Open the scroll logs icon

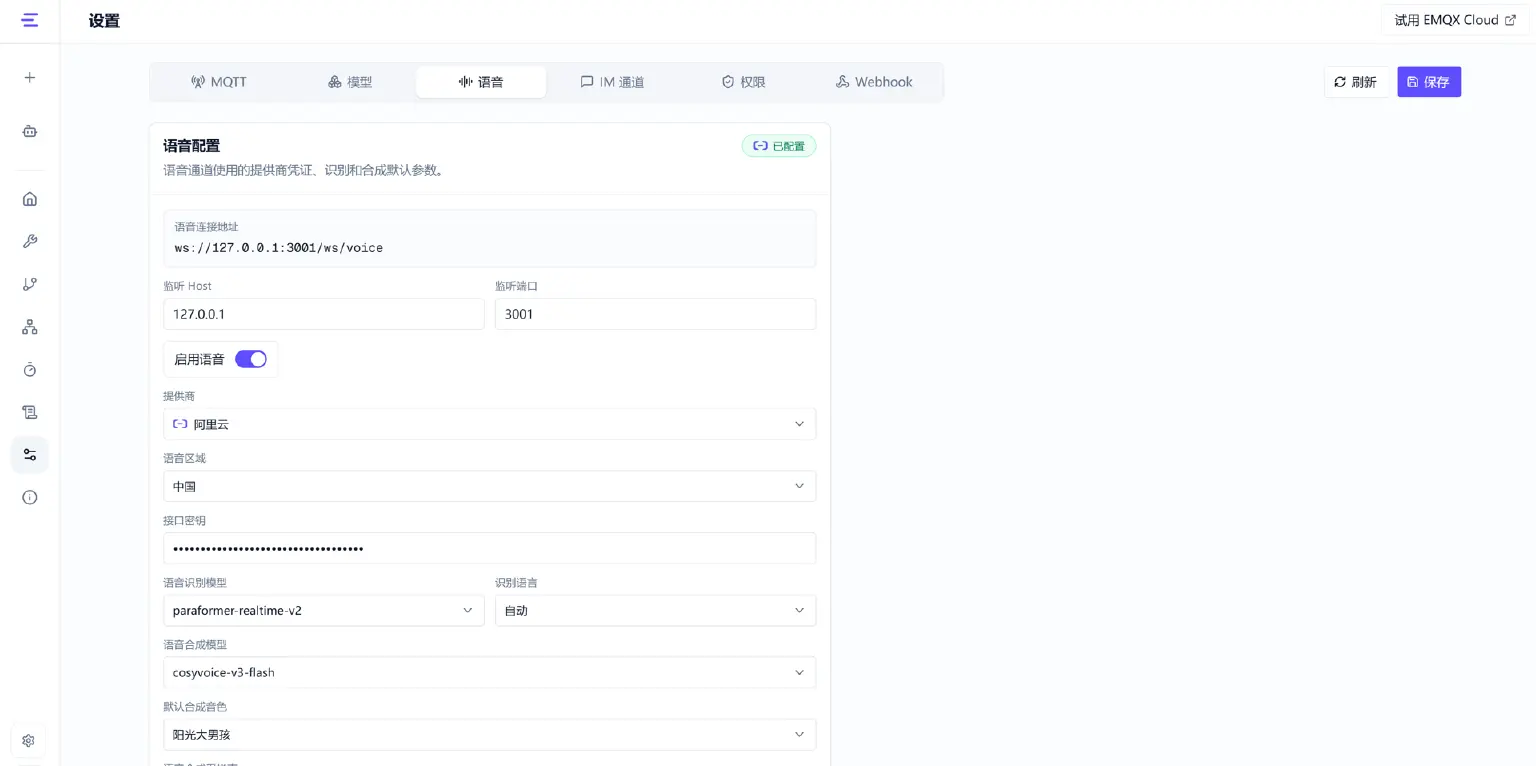pyautogui.click(x=30, y=412)
